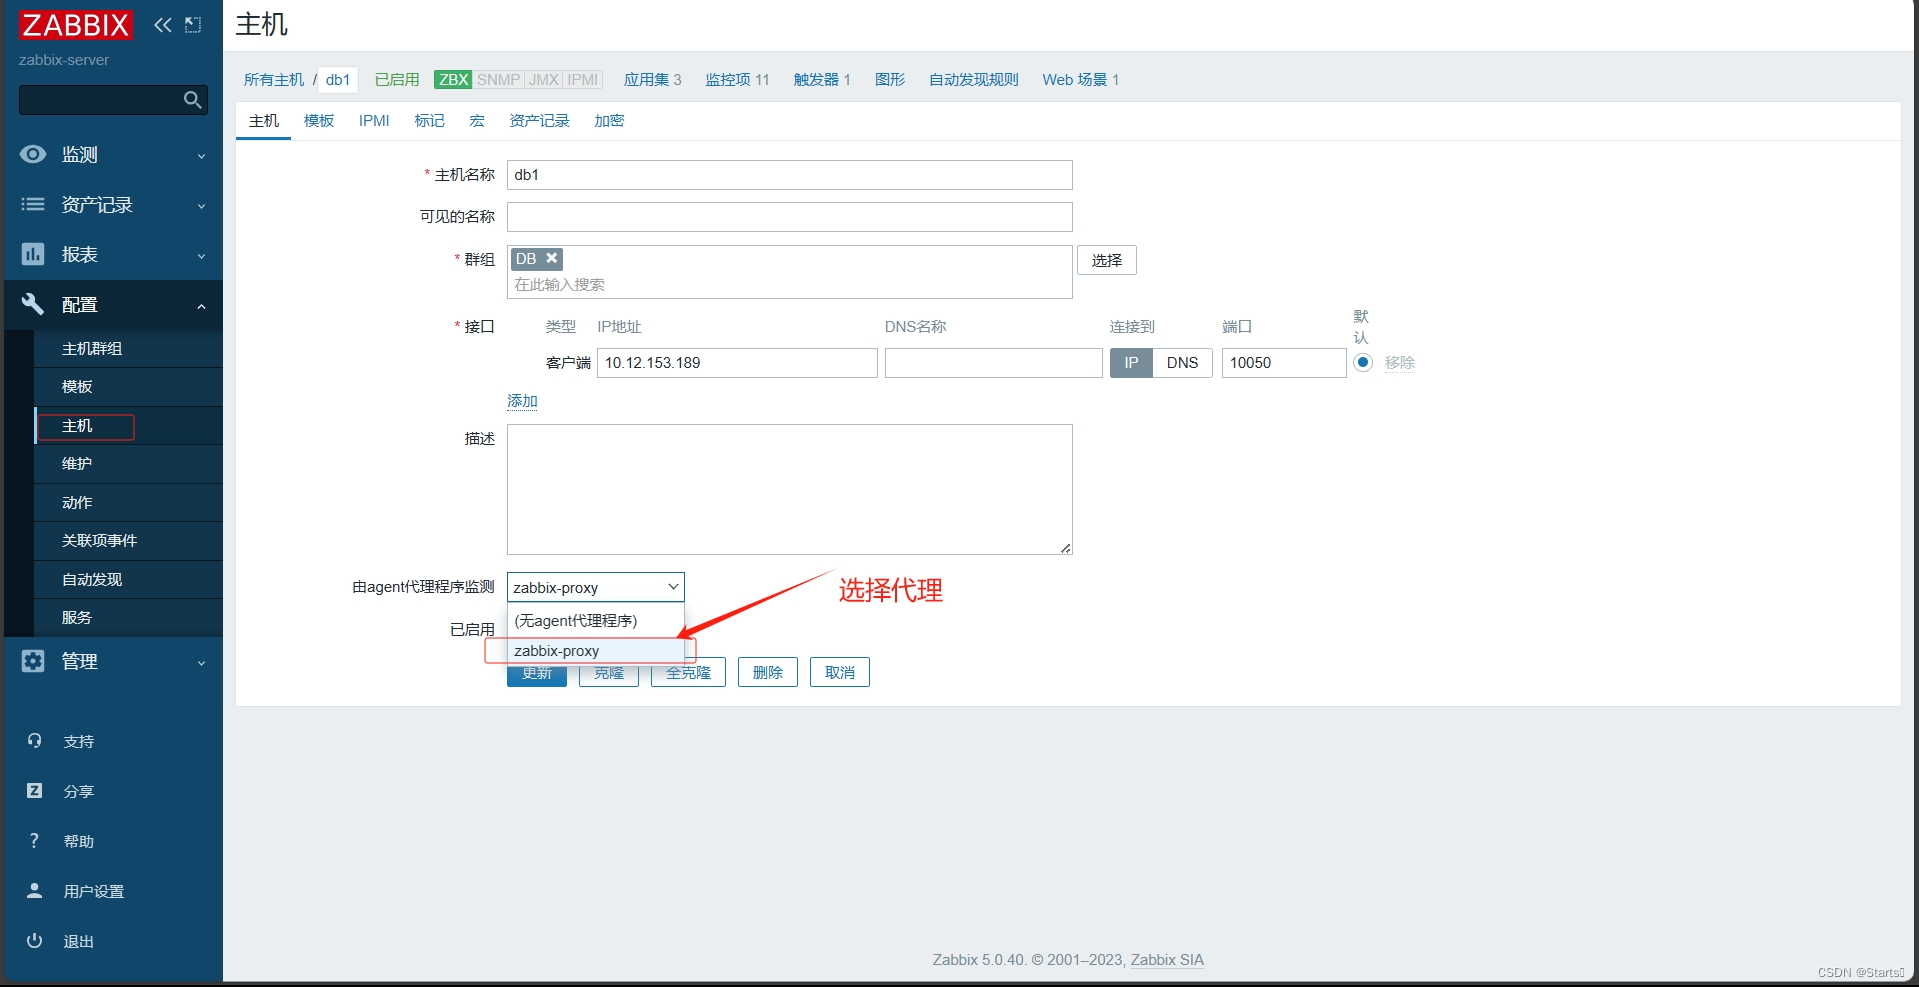Open the 标记 tab

(x=429, y=121)
